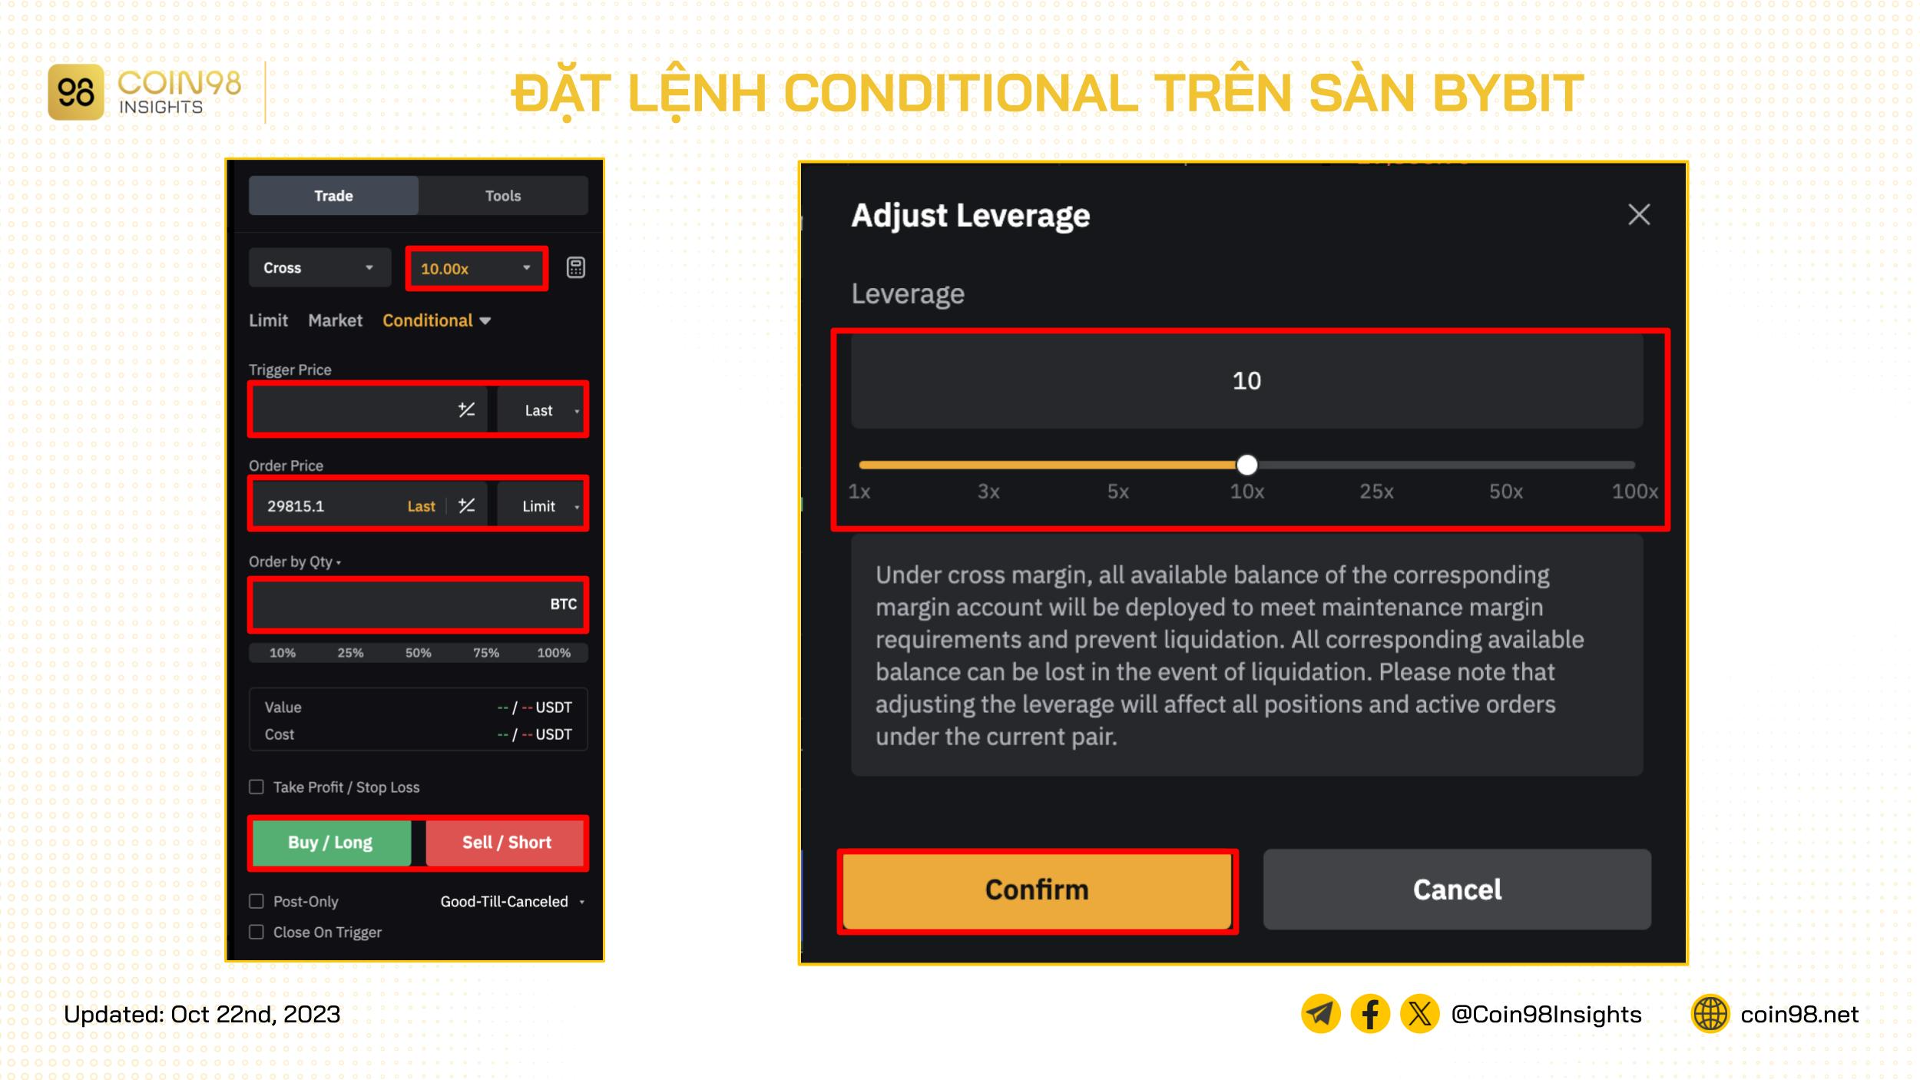Click the transfer/convert icon on Order Price

[x=467, y=505]
